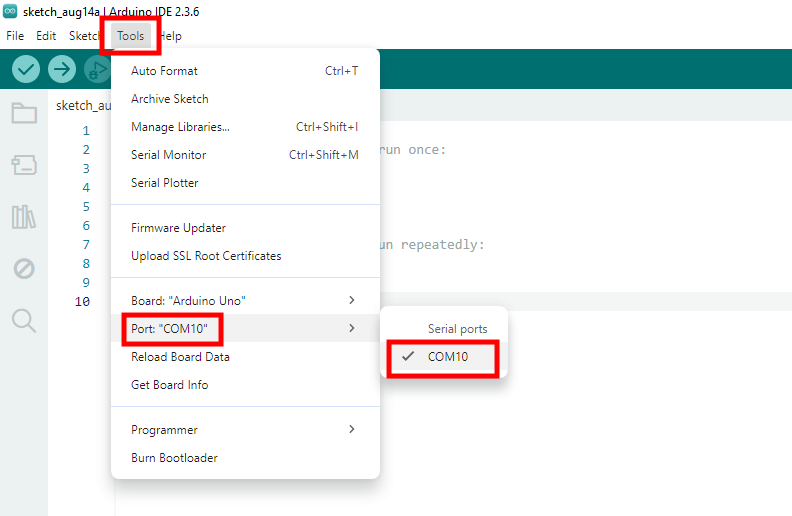
Task: Start the debugger via the Debug icon
Action: click(97, 69)
